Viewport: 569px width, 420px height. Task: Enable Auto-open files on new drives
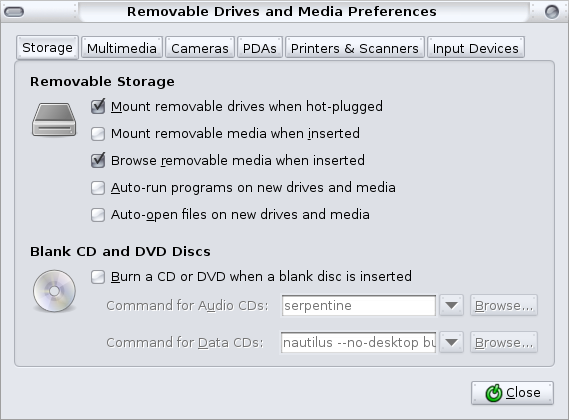point(98,215)
